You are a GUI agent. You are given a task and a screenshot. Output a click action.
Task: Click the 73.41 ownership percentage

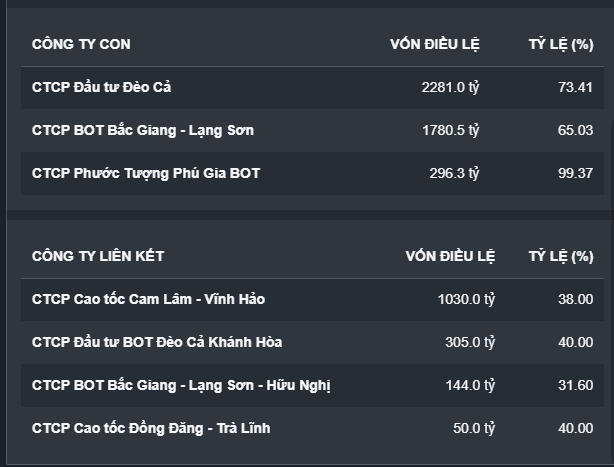[575, 87]
